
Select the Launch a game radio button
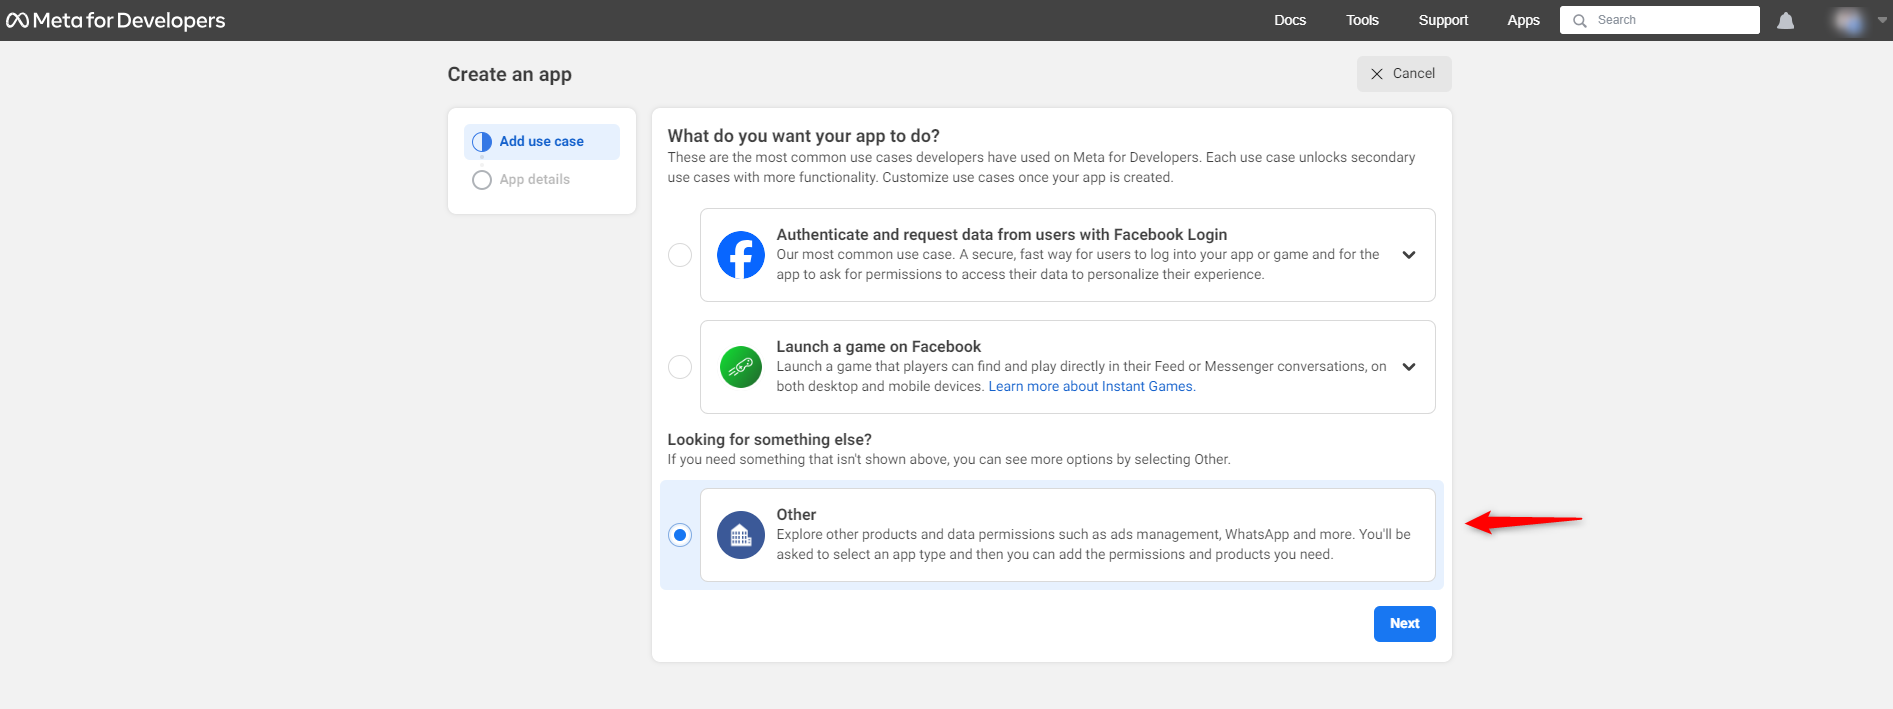[x=680, y=367]
